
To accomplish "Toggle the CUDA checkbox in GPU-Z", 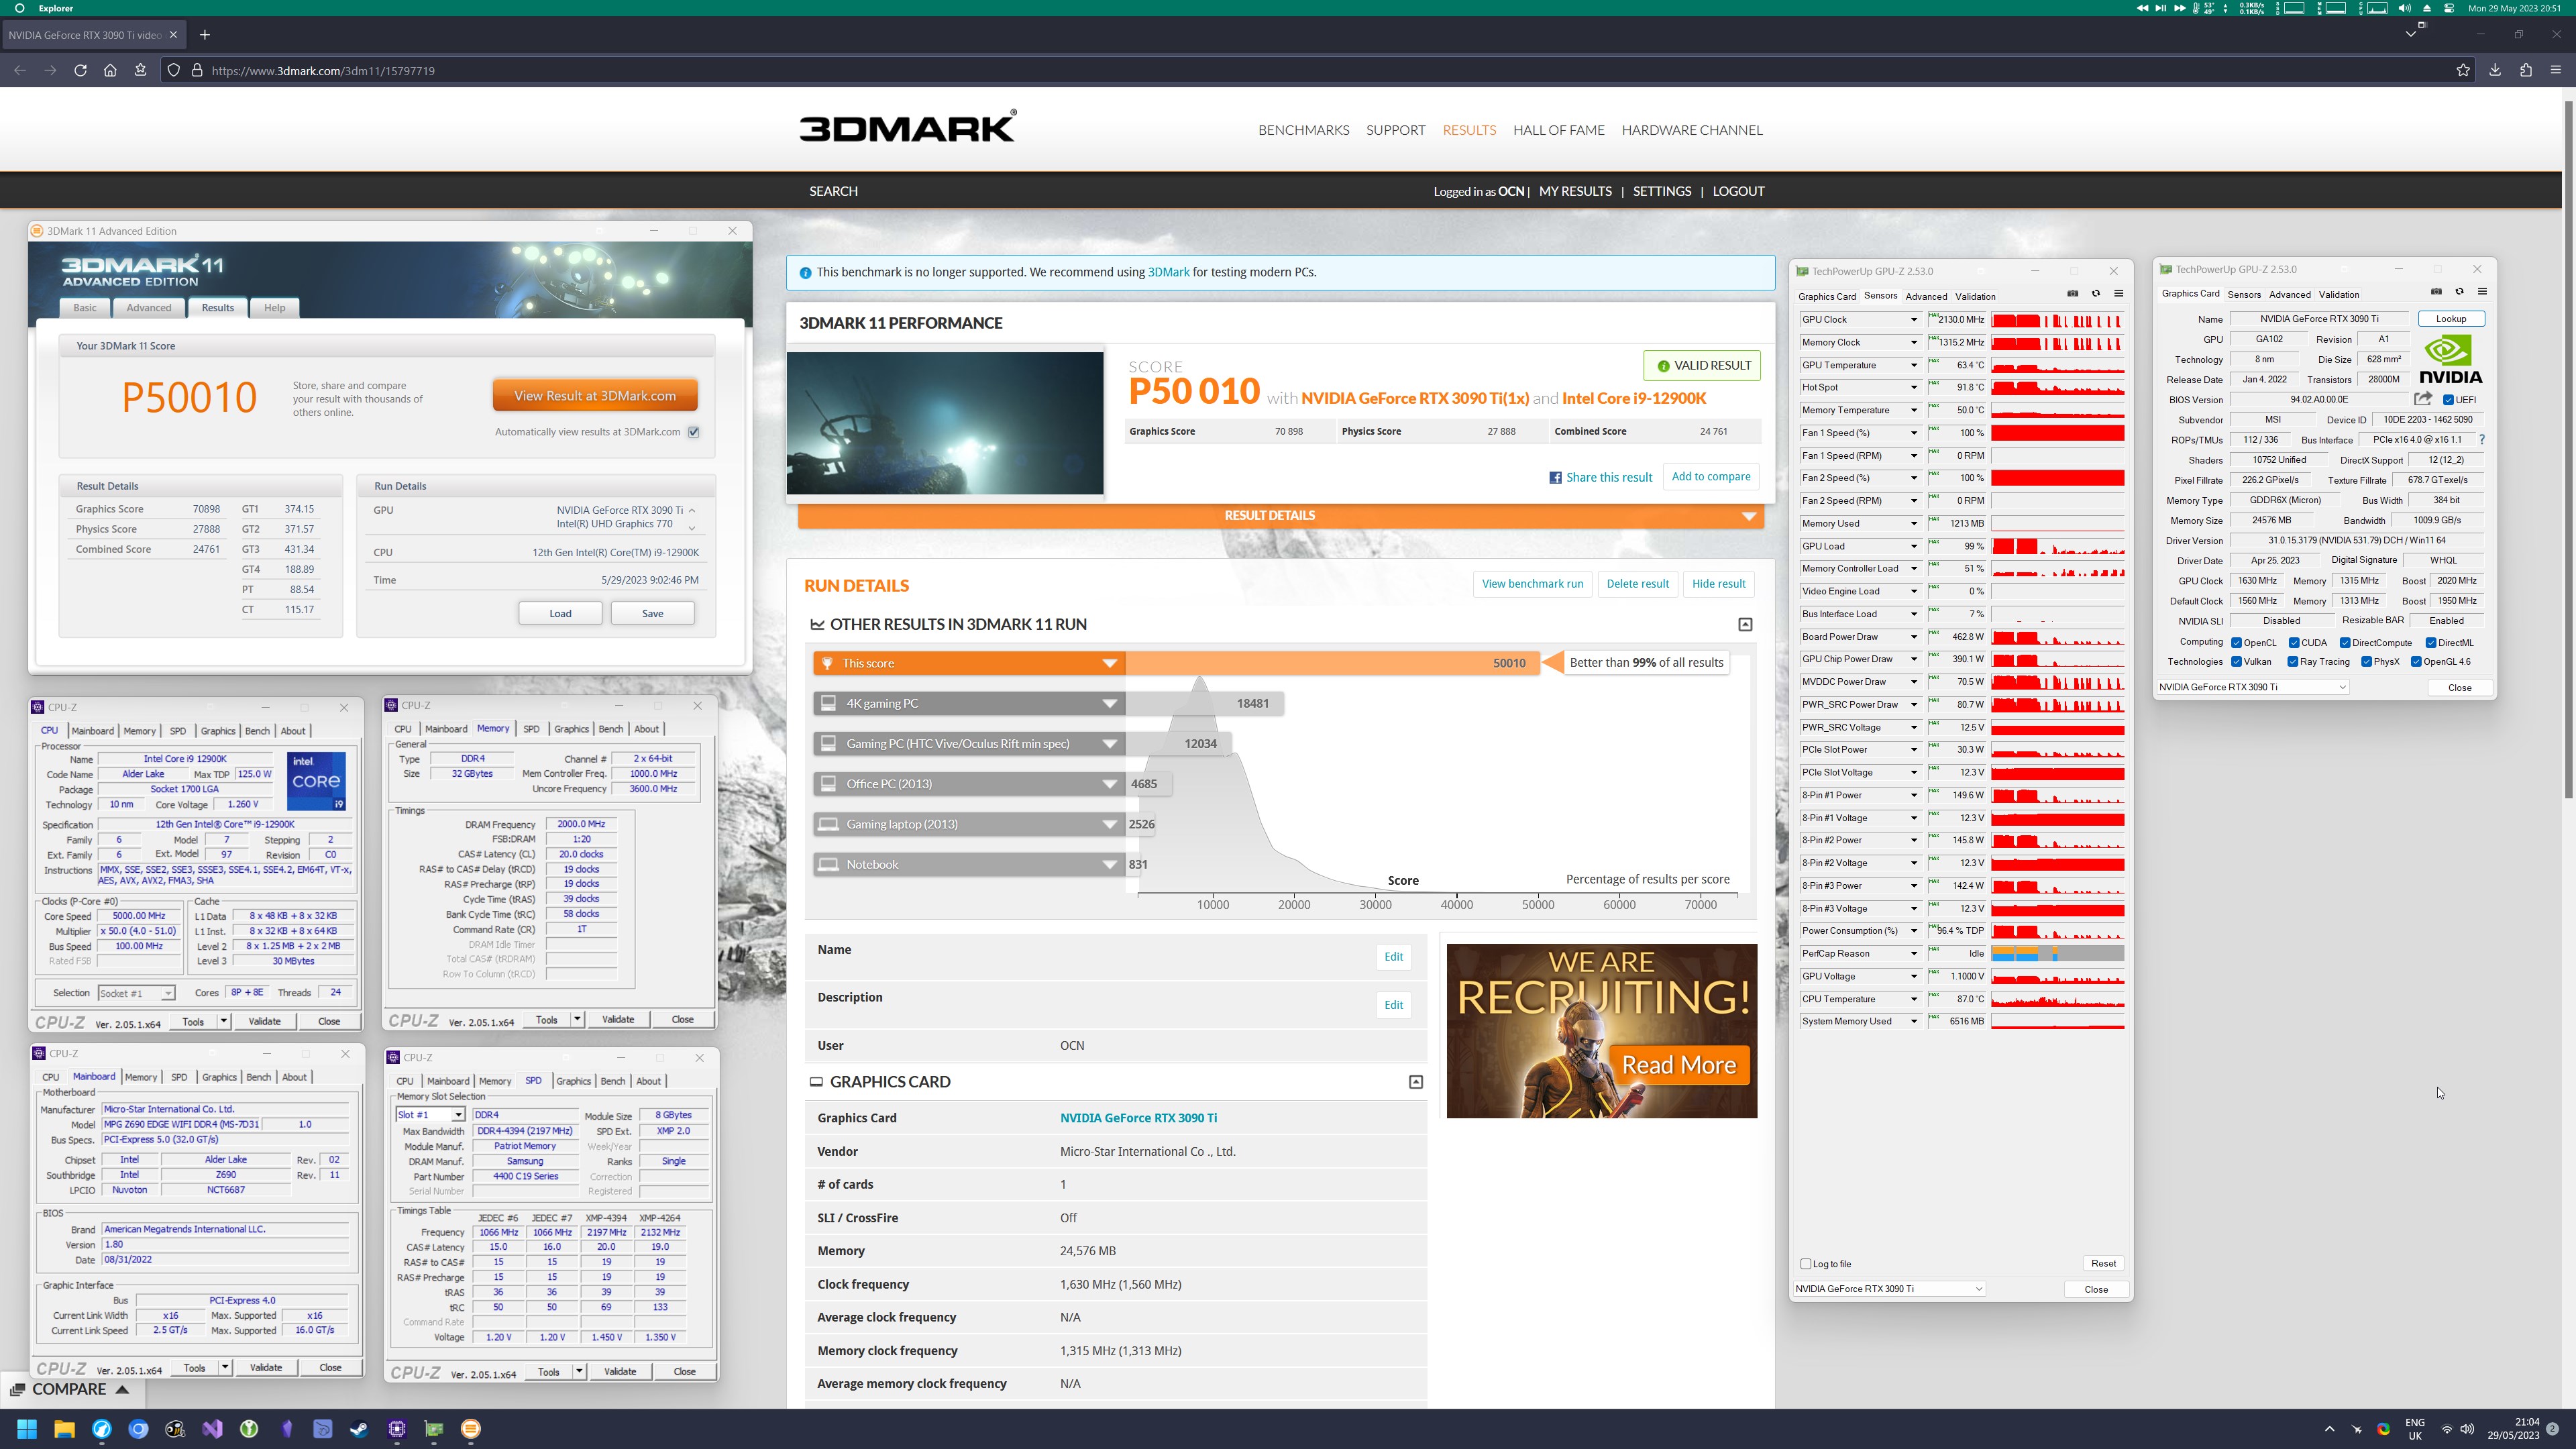I will tap(2294, 643).
